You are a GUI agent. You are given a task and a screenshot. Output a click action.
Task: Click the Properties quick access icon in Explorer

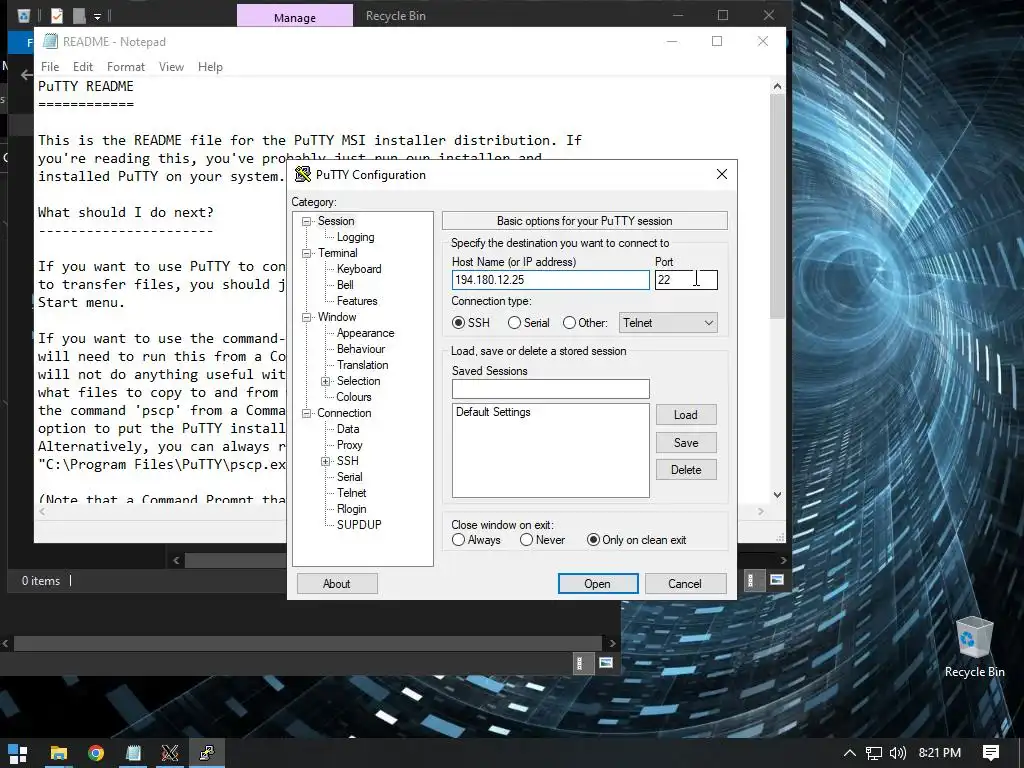pyautogui.click(x=57, y=16)
